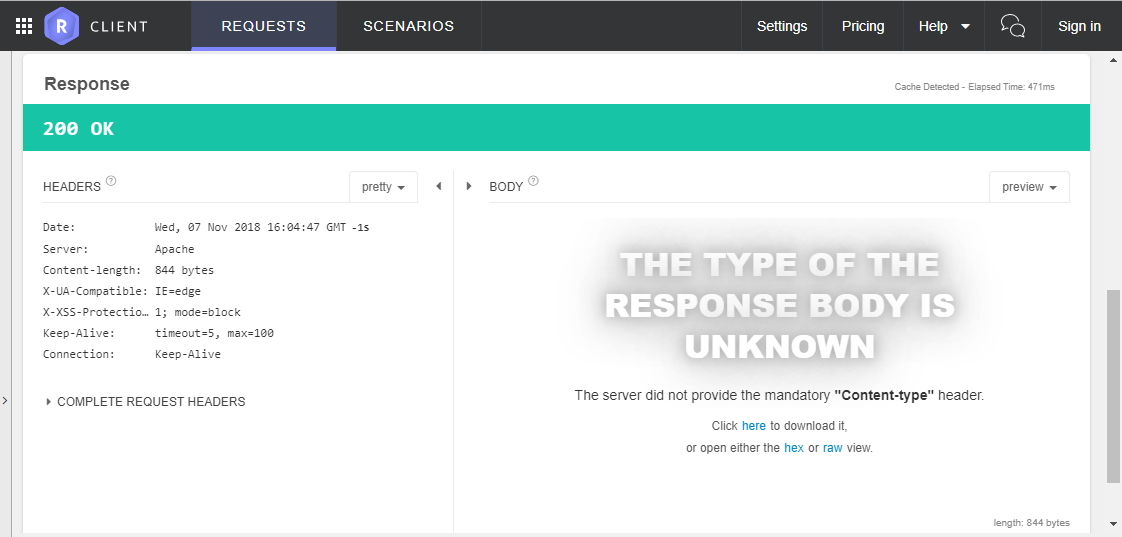The width and height of the screenshot is (1122, 537).
Task: Click the vertical scrollbar thumb
Action: 1113,385
